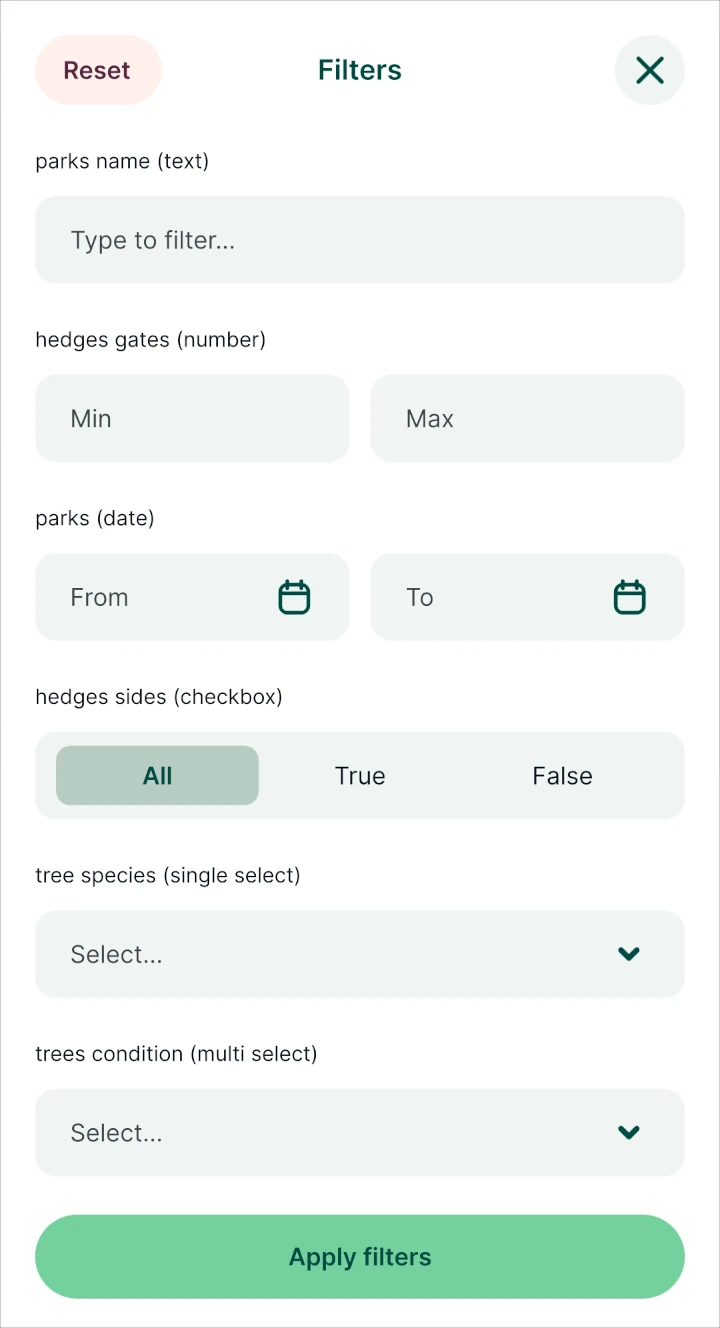The width and height of the screenshot is (720, 1328).
Task: Set hedges sides filter to False
Action: tap(562, 775)
